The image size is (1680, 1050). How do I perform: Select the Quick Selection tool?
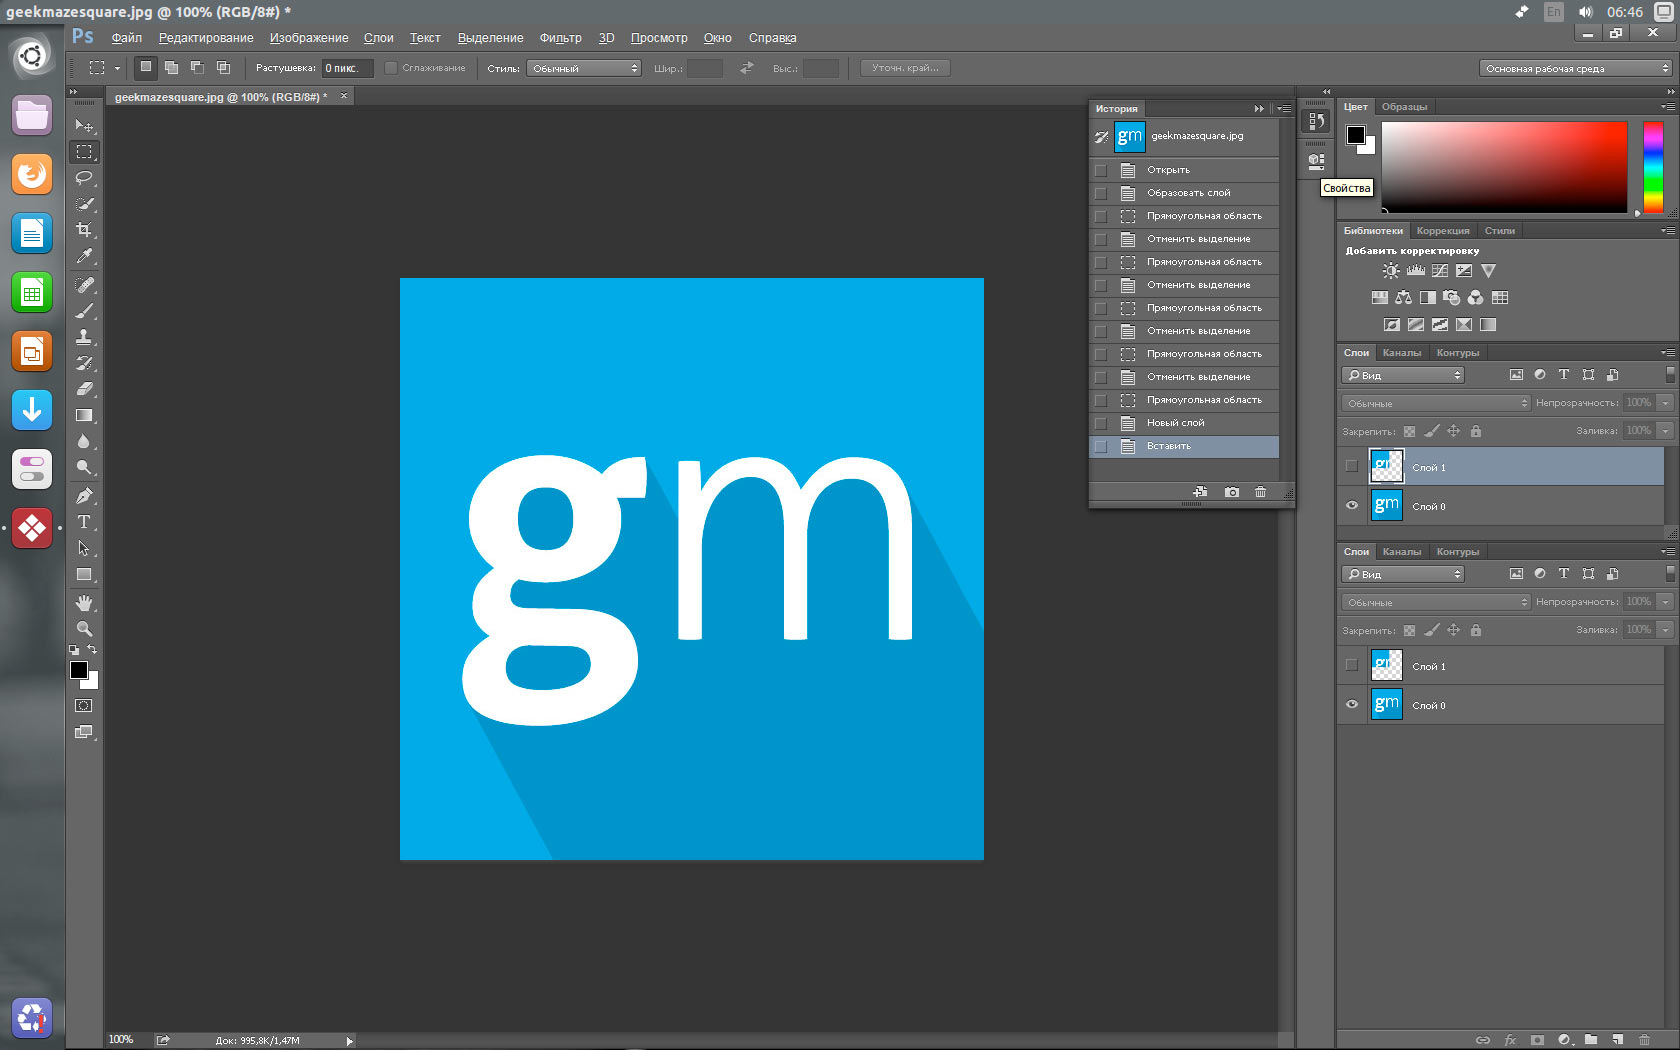84,204
